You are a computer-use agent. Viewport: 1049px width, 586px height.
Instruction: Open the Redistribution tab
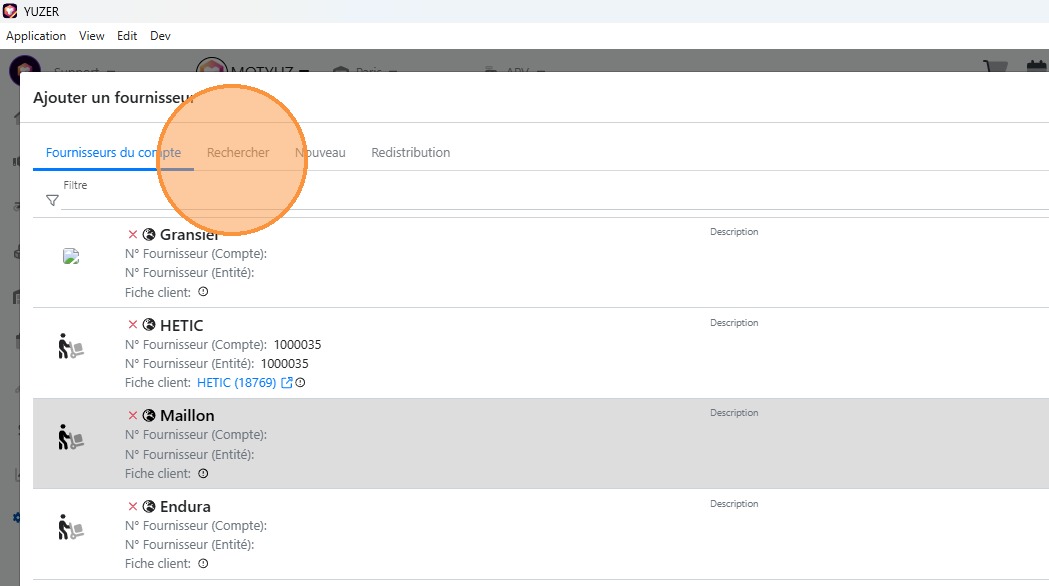[x=410, y=153]
